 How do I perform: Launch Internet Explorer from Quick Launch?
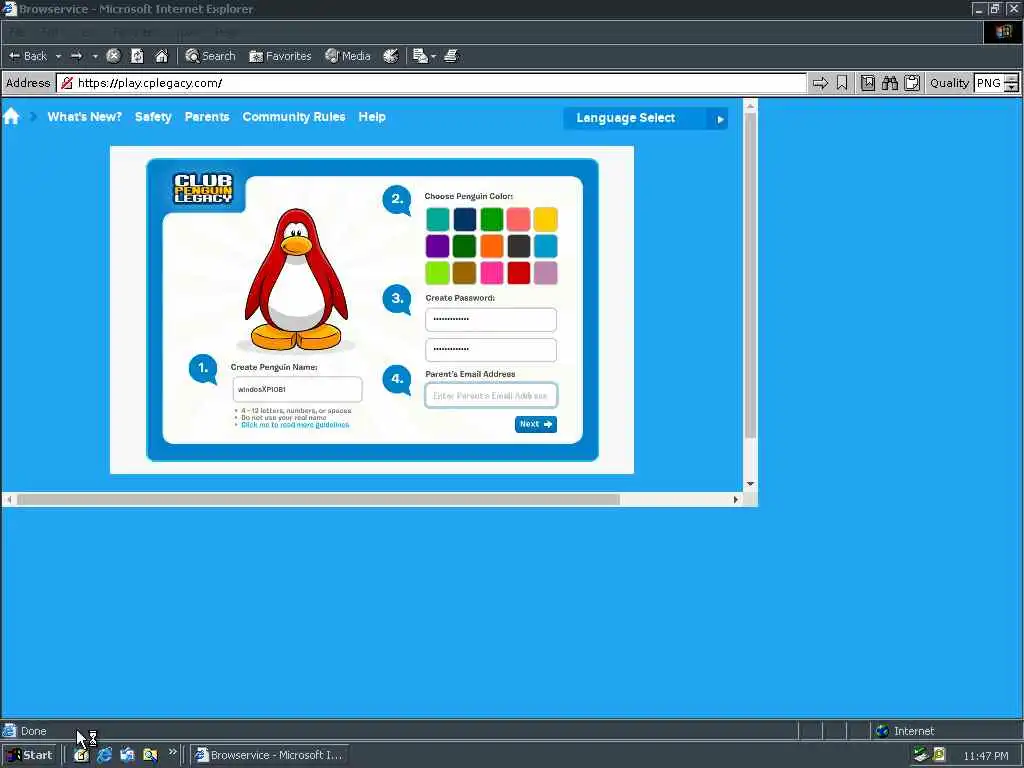coord(104,755)
